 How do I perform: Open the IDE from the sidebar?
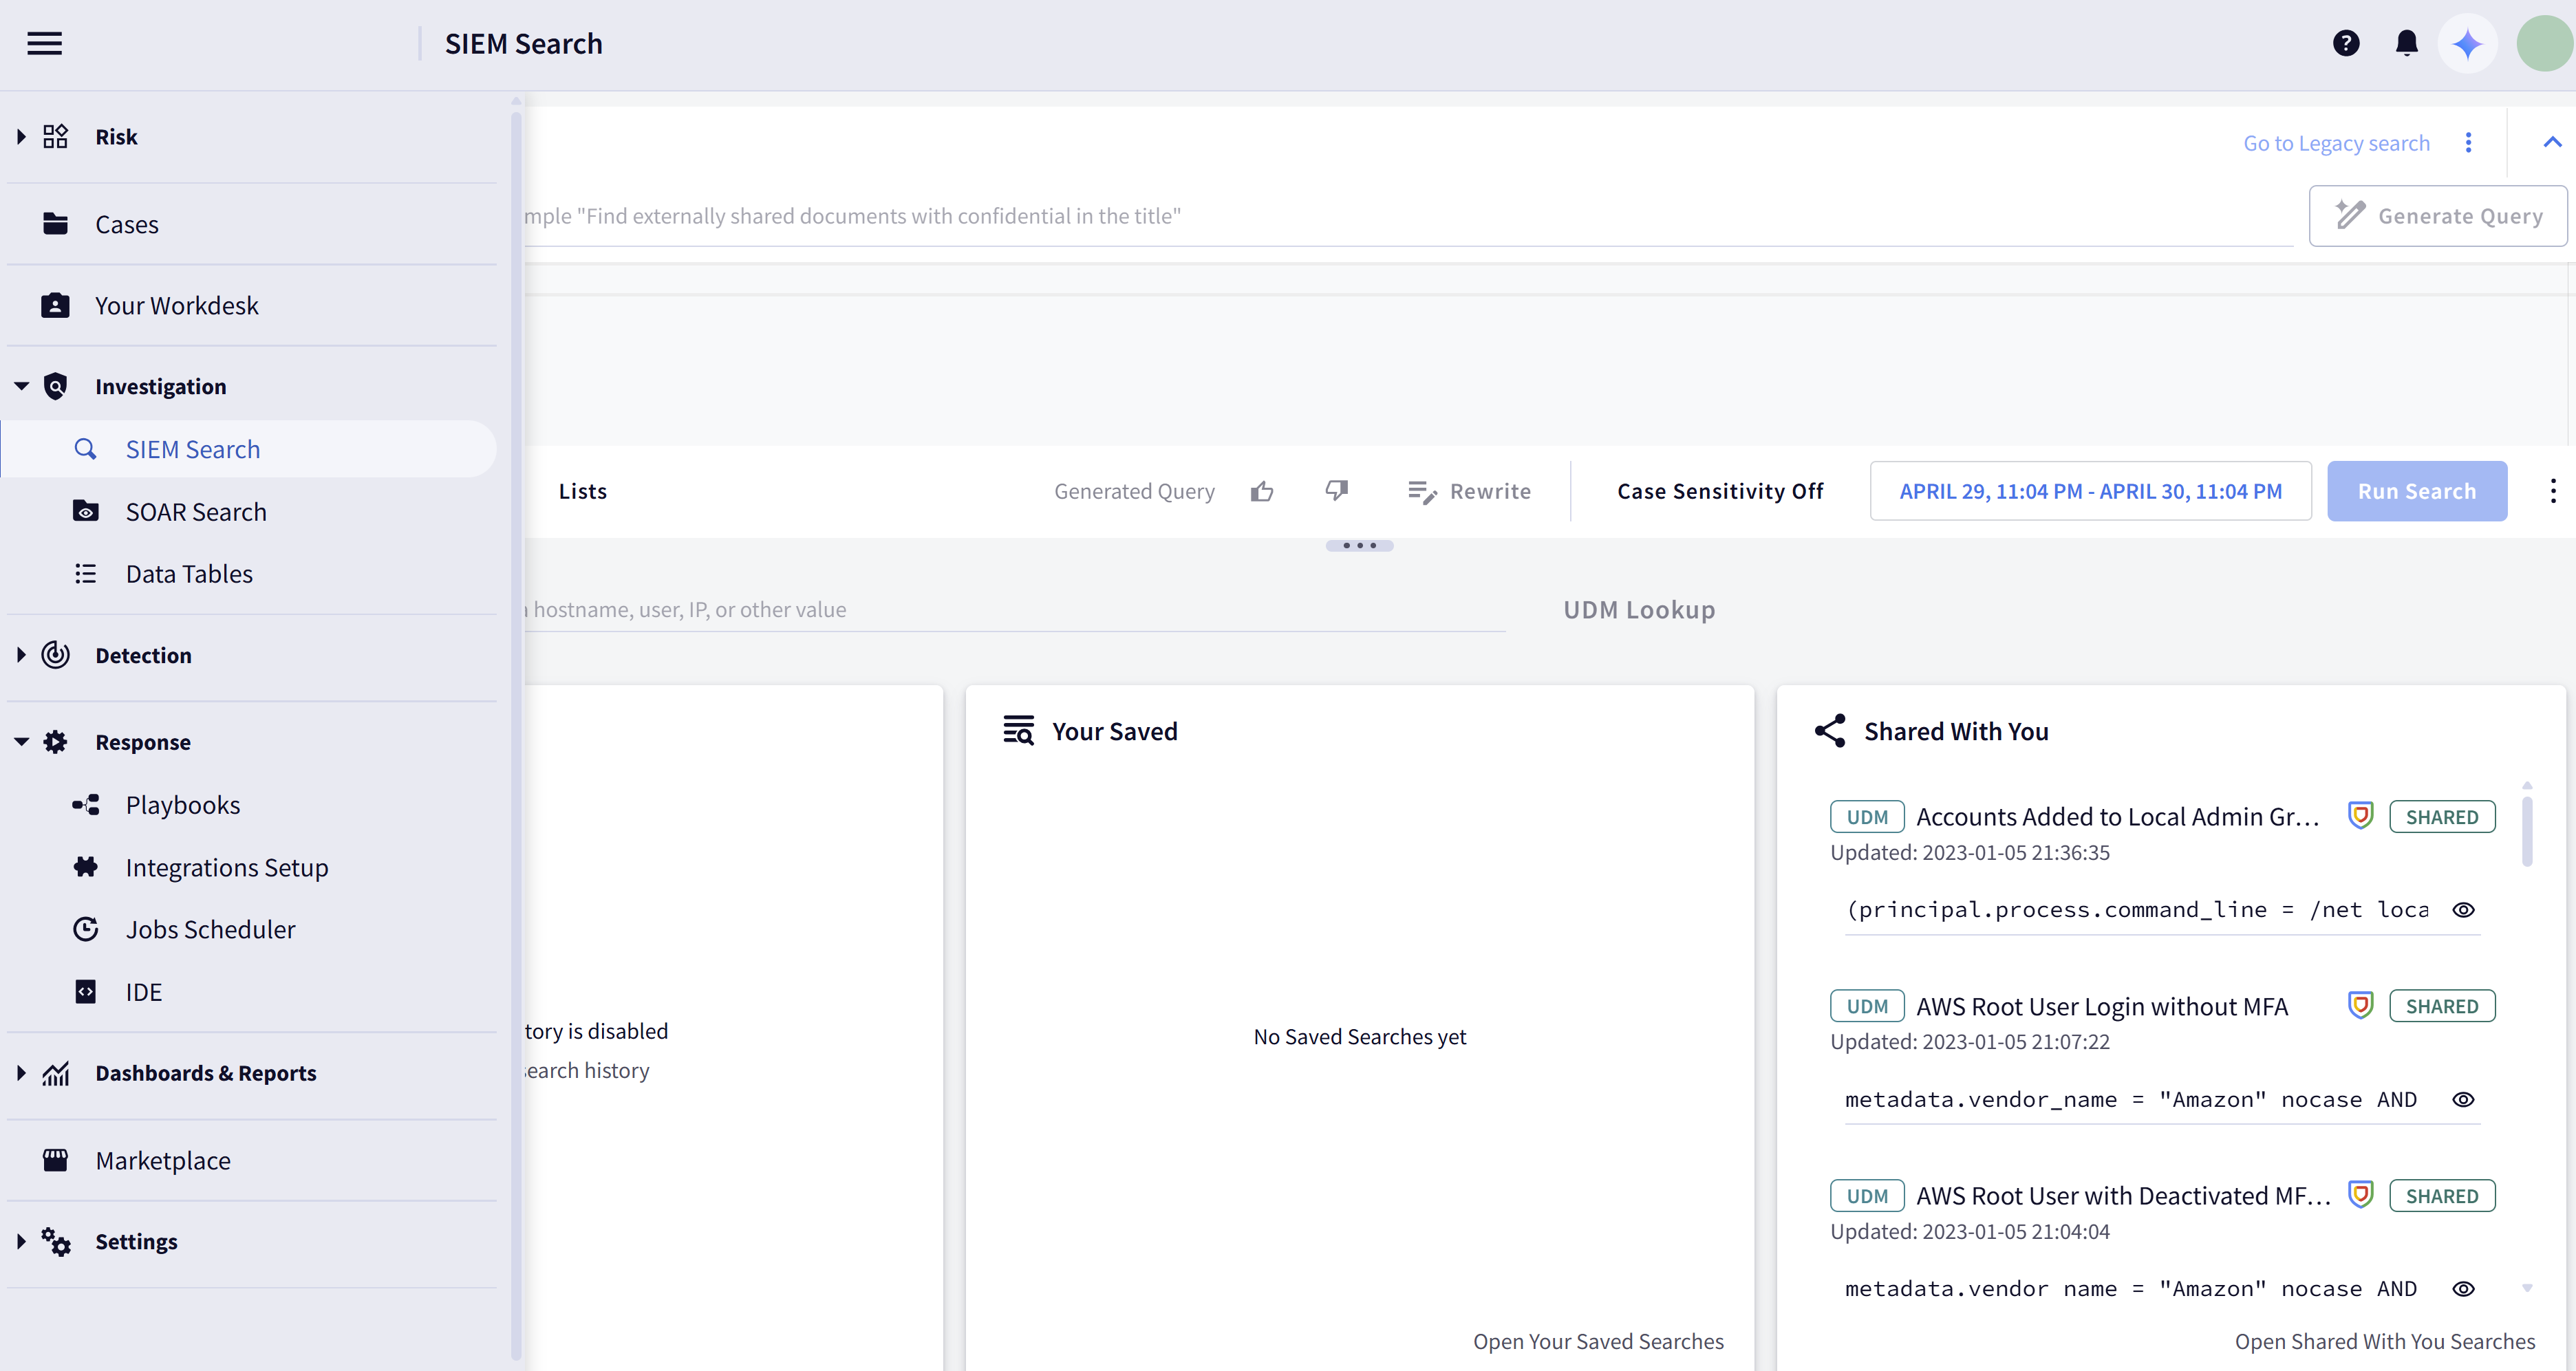point(145,991)
